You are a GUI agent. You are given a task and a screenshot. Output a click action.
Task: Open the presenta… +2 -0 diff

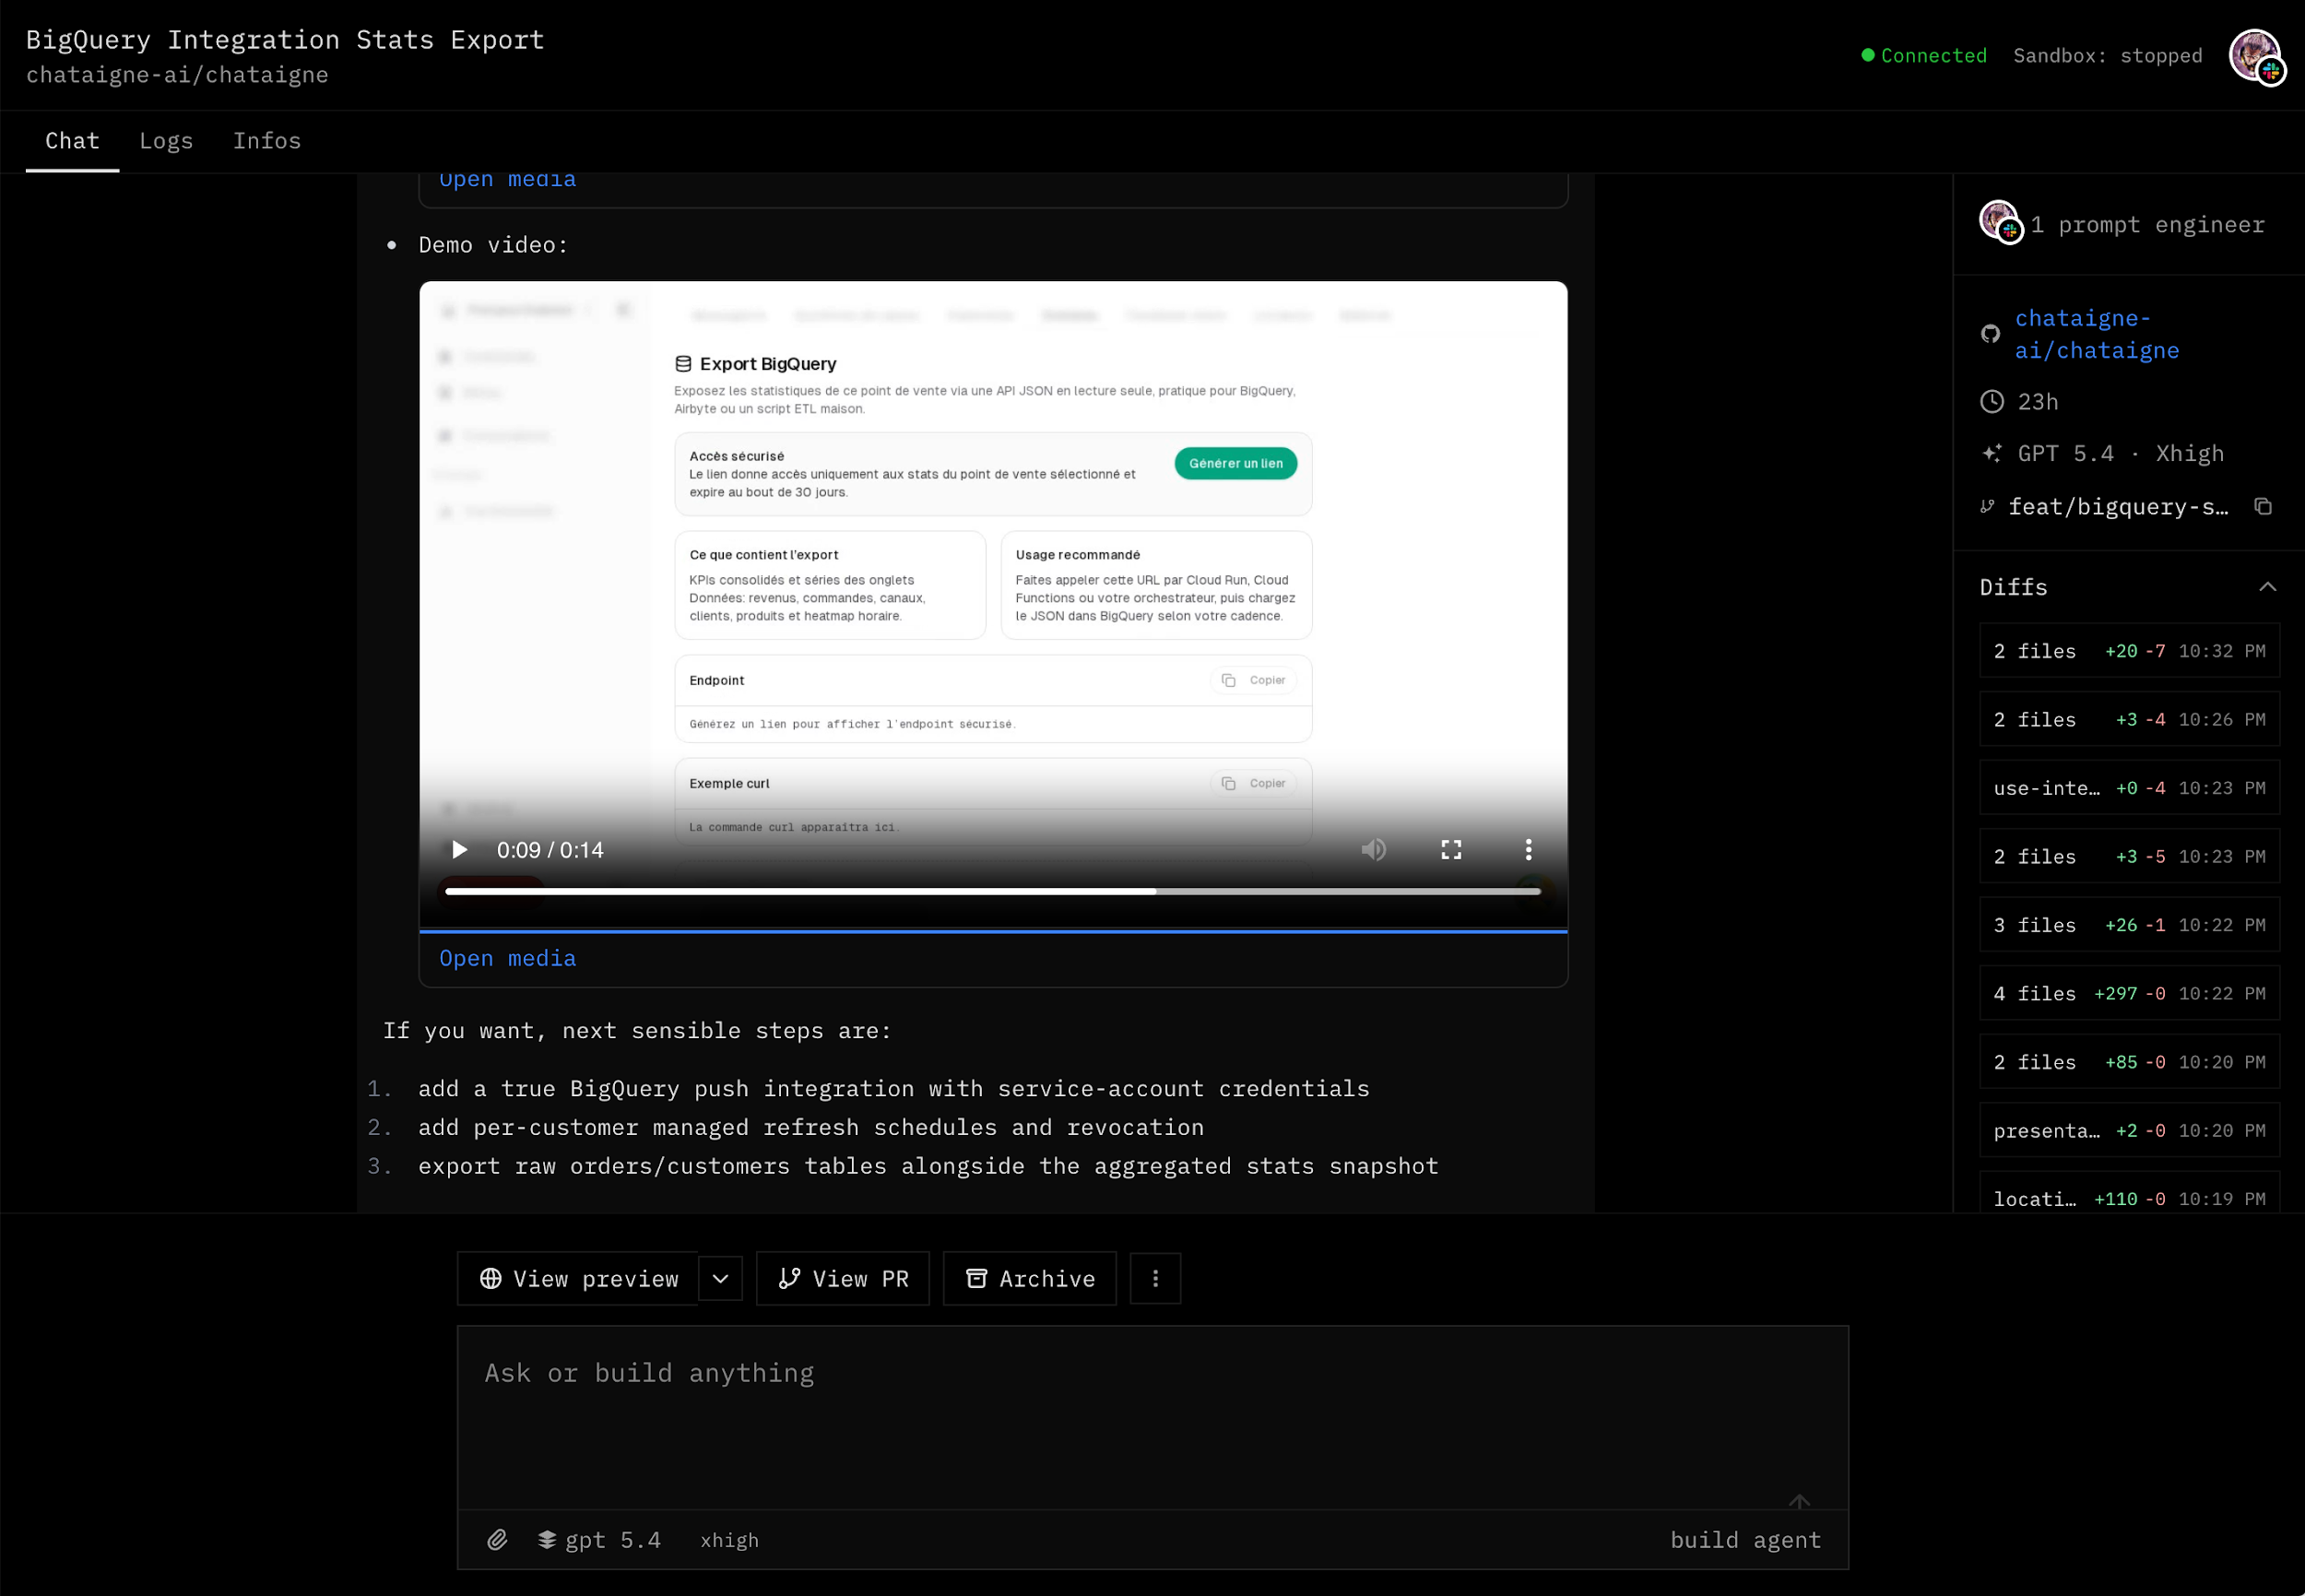tap(2129, 1131)
